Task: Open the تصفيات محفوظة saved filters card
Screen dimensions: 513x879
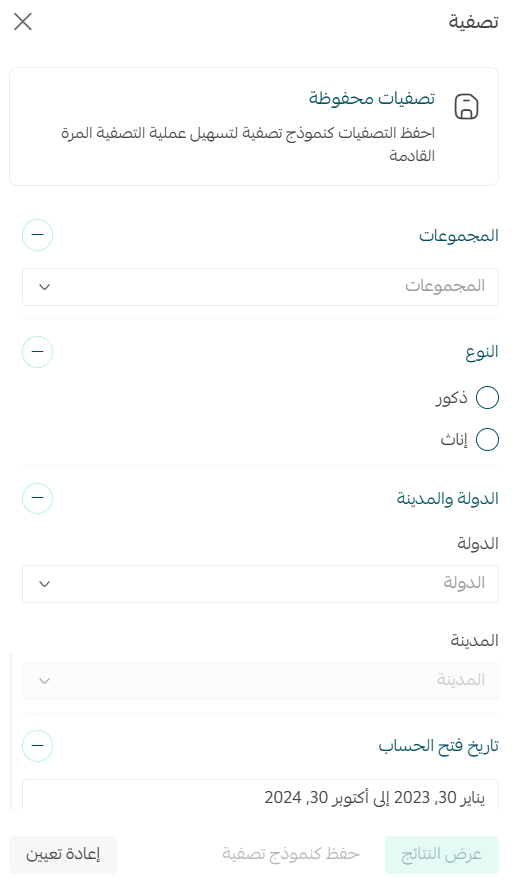Action: coord(254,127)
